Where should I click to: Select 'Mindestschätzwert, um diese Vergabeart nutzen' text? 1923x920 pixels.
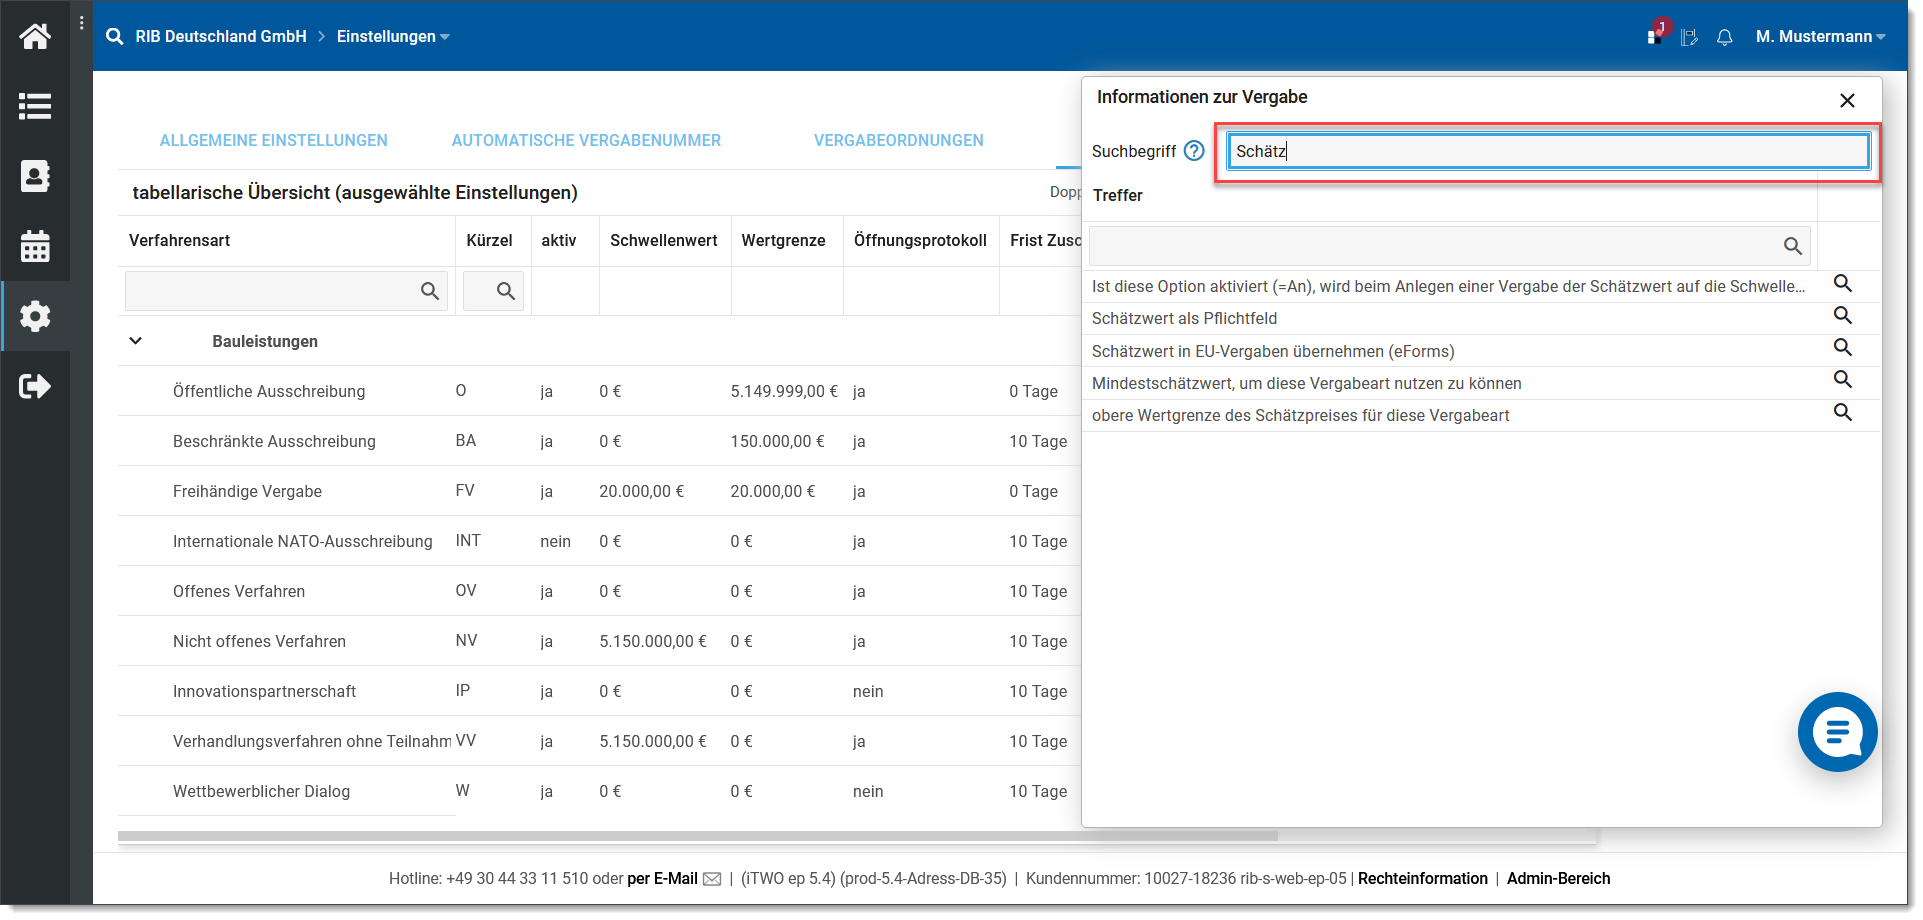point(1306,384)
